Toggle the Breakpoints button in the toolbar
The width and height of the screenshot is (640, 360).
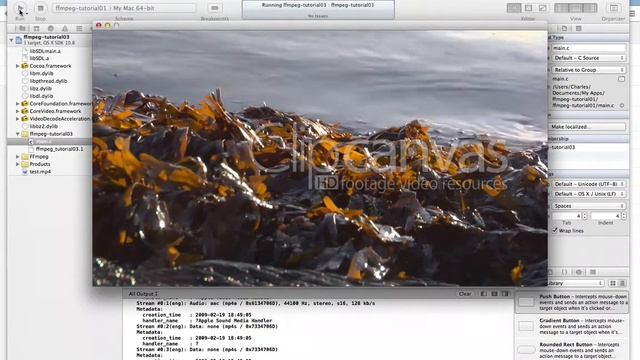(x=215, y=8)
